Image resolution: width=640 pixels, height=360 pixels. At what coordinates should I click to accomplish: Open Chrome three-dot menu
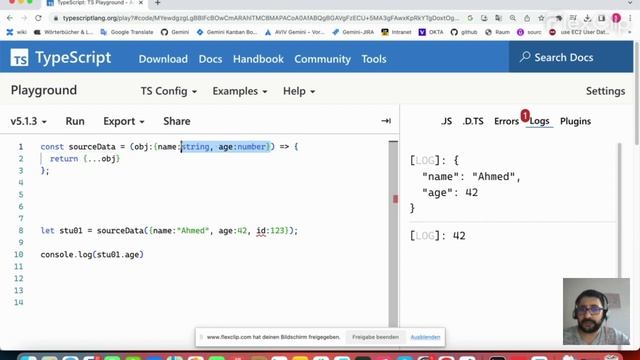(630, 18)
